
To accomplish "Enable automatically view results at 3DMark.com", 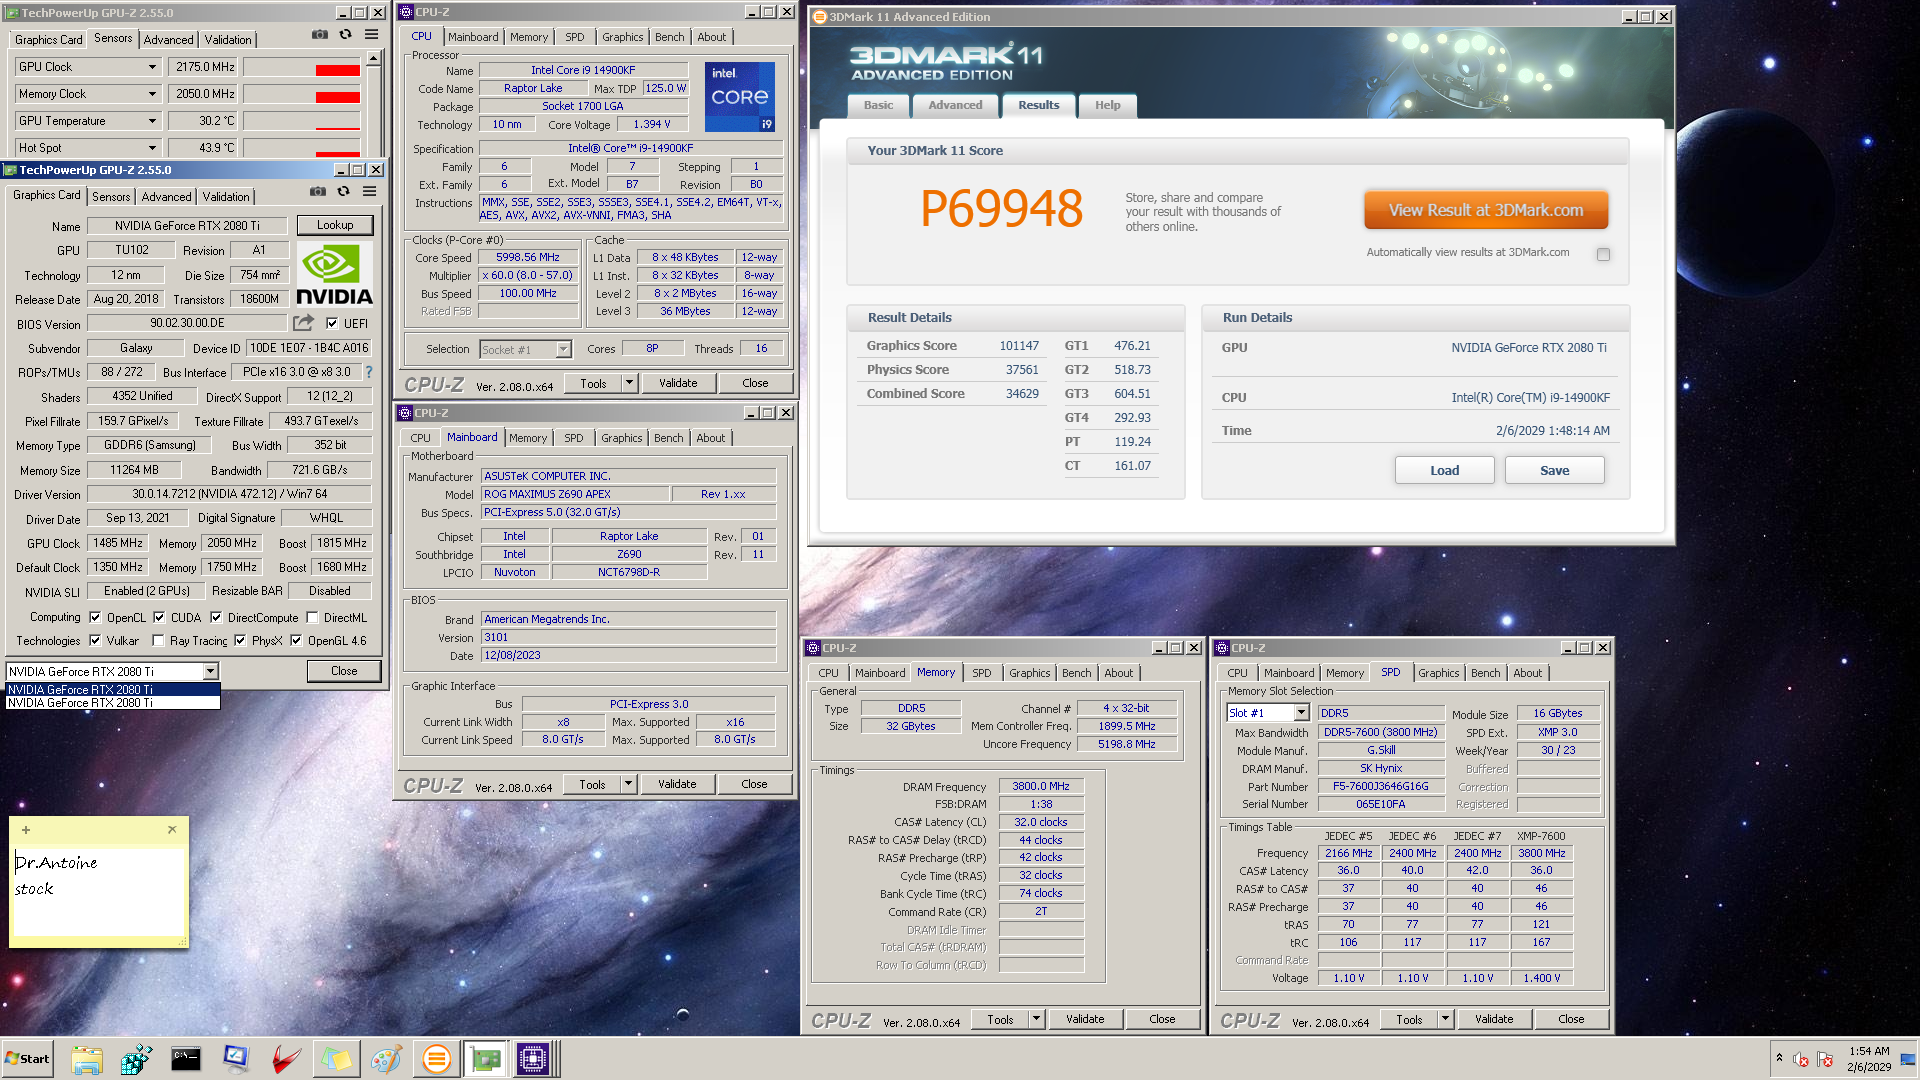I will (x=1604, y=254).
